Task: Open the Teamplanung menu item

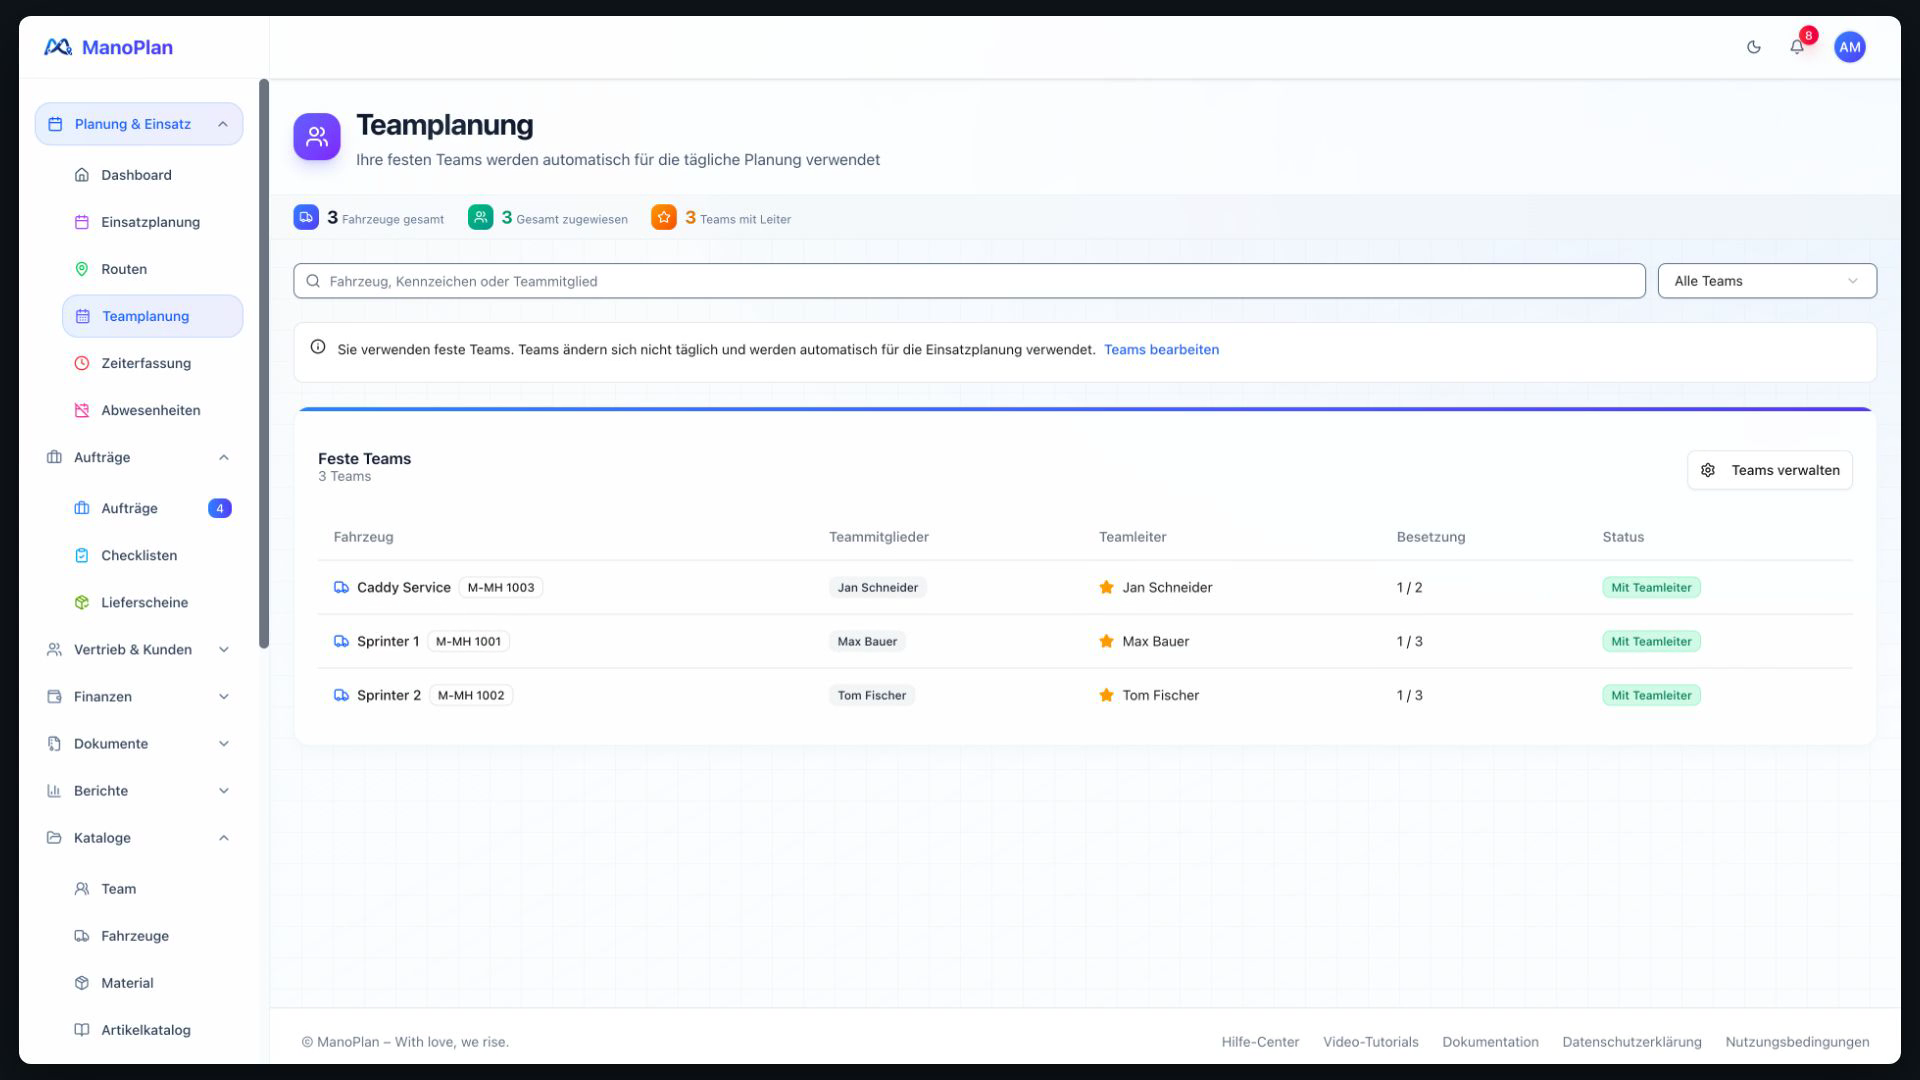Action: (x=152, y=316)
